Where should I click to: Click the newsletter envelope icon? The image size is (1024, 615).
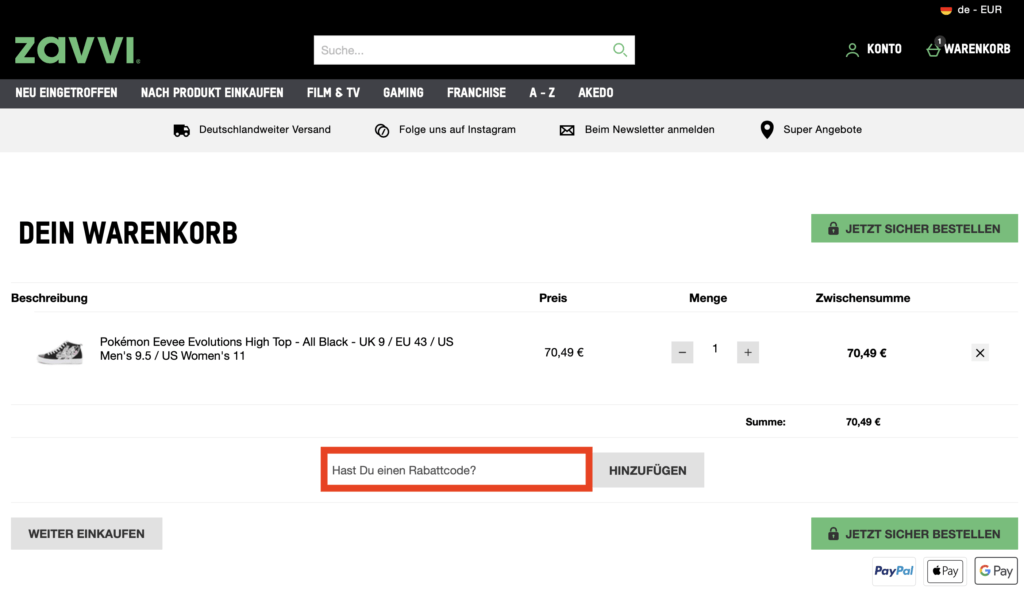click(567, 130)
